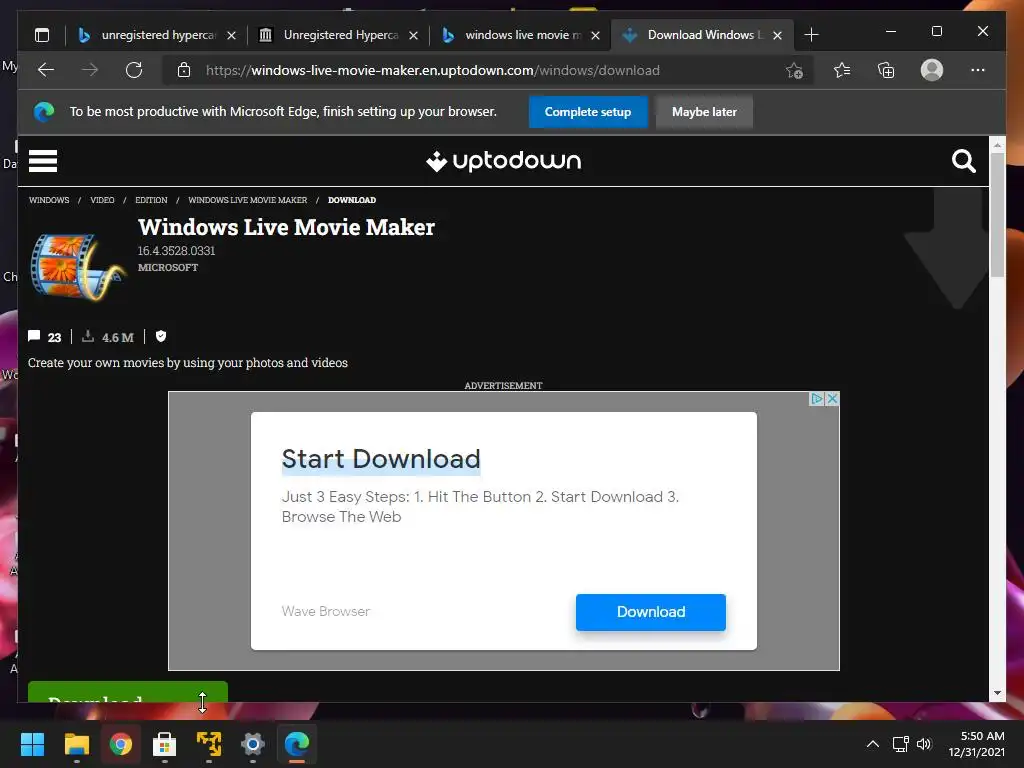Click the Wave Browser ad text
Image resolution: width=1024 pixels, height=768 pixels.
(x=326, y=611)
